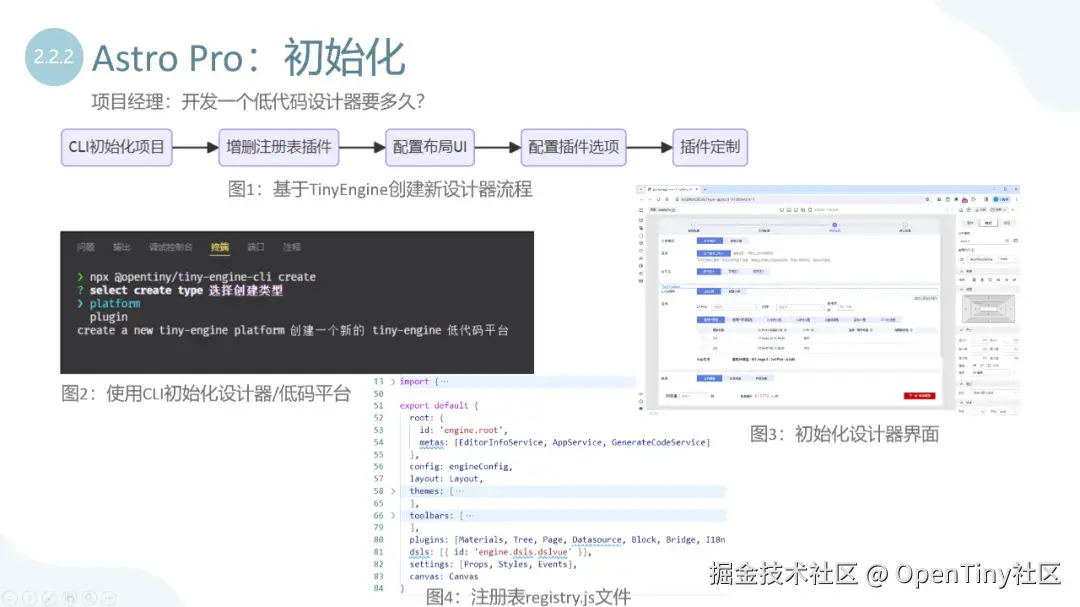This screenshot has width=1080, height=607.
Task: Activate the pen annotation control icon
Action: (50, 598)
